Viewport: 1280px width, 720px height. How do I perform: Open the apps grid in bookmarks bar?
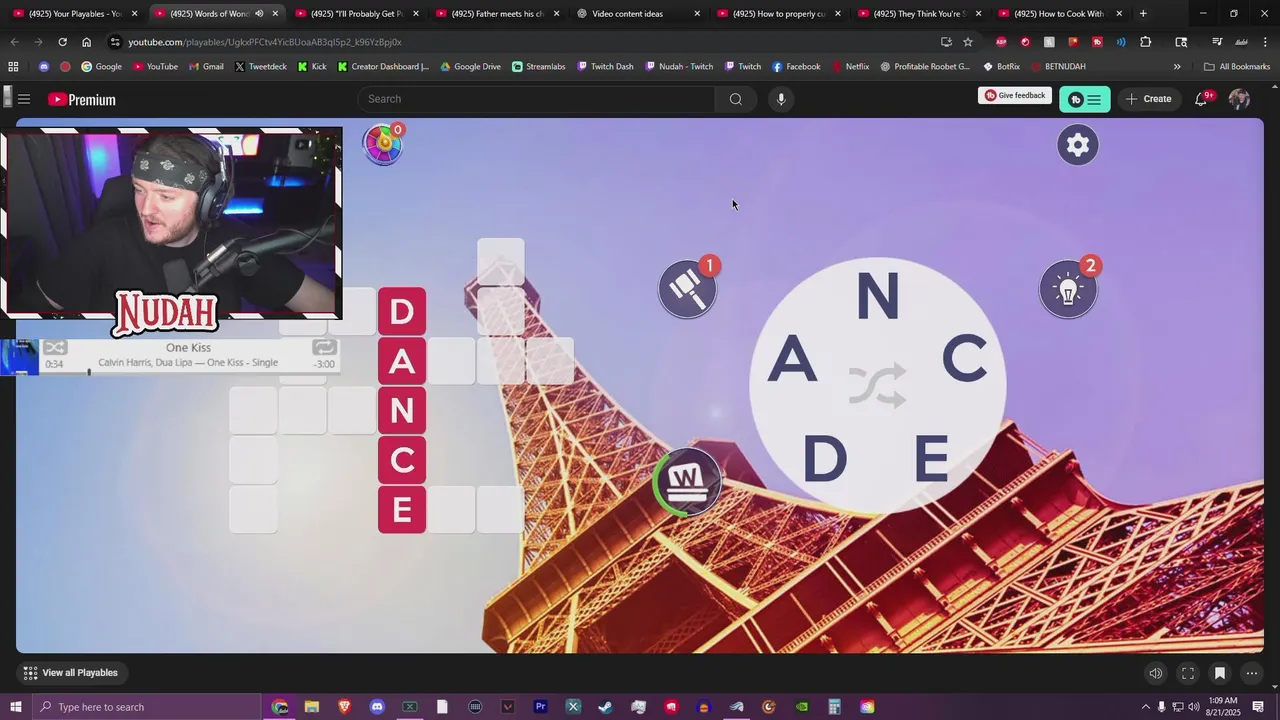point(13,67)
